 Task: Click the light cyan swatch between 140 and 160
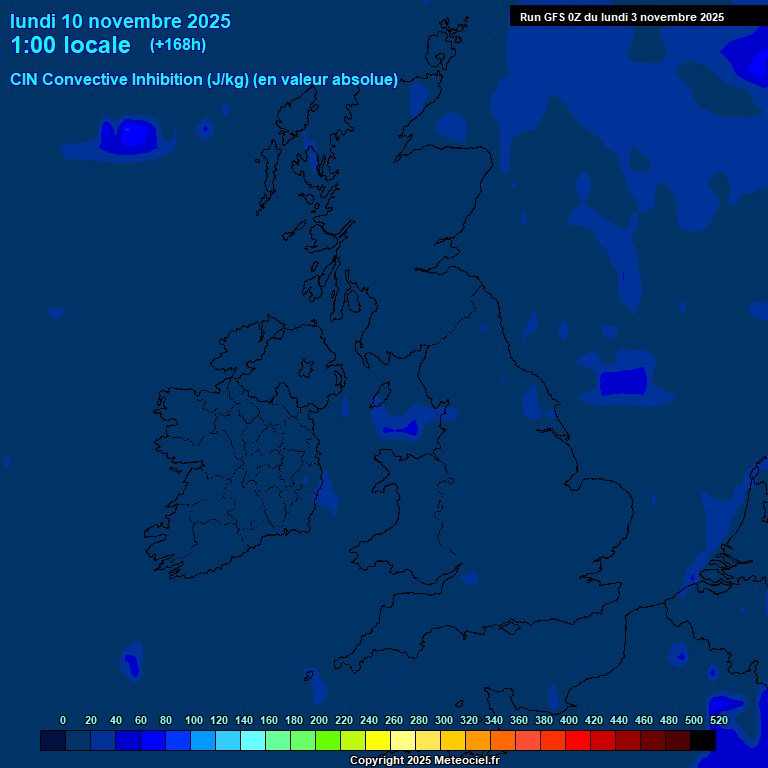253,740
